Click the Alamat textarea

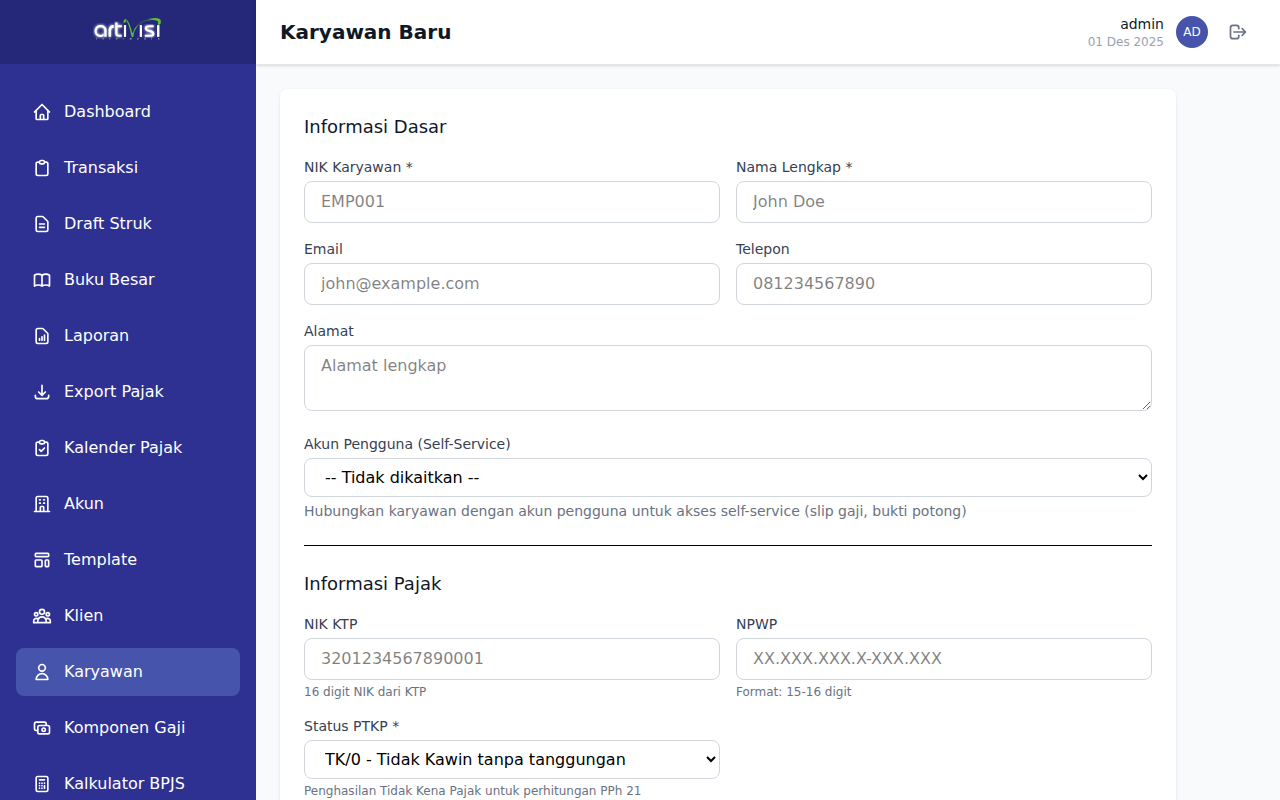(727, 378)
